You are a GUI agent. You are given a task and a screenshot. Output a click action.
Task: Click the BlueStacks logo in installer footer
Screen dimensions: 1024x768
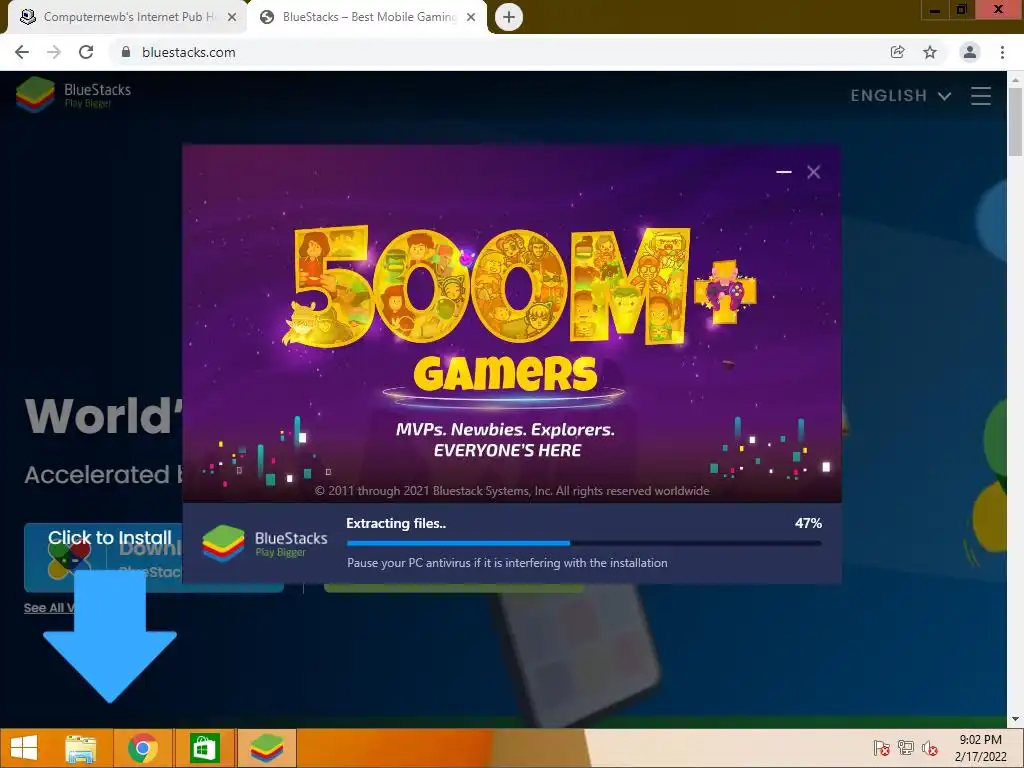[x=264, y=543]
